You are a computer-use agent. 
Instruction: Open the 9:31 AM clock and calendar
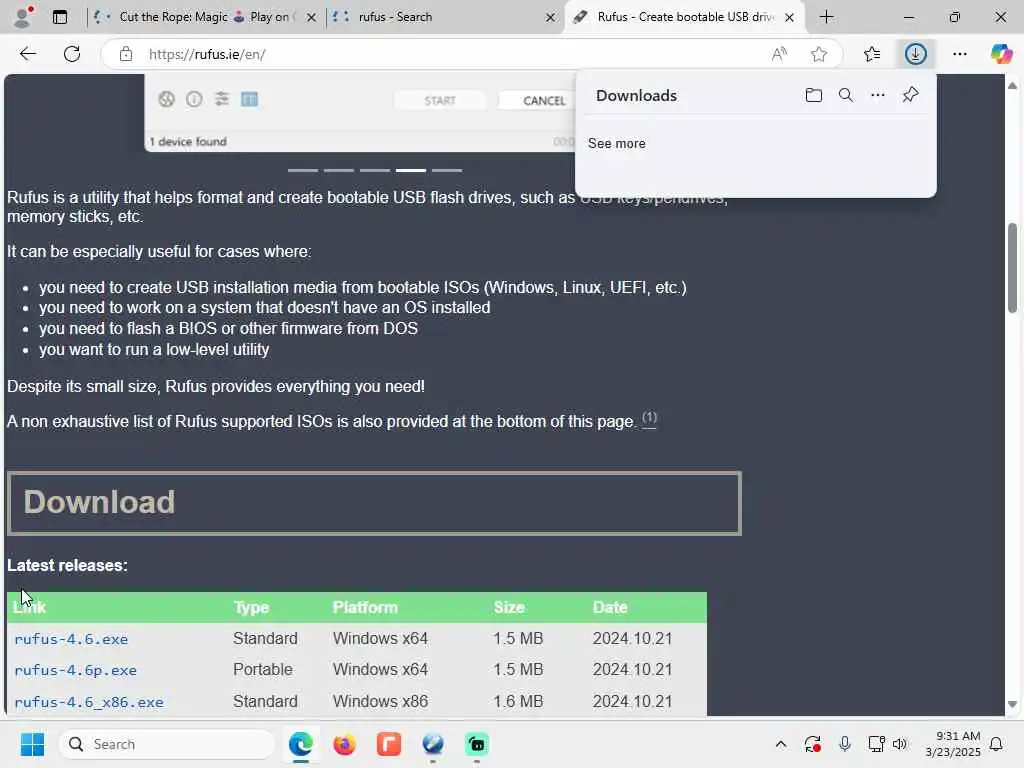(953, 744)
